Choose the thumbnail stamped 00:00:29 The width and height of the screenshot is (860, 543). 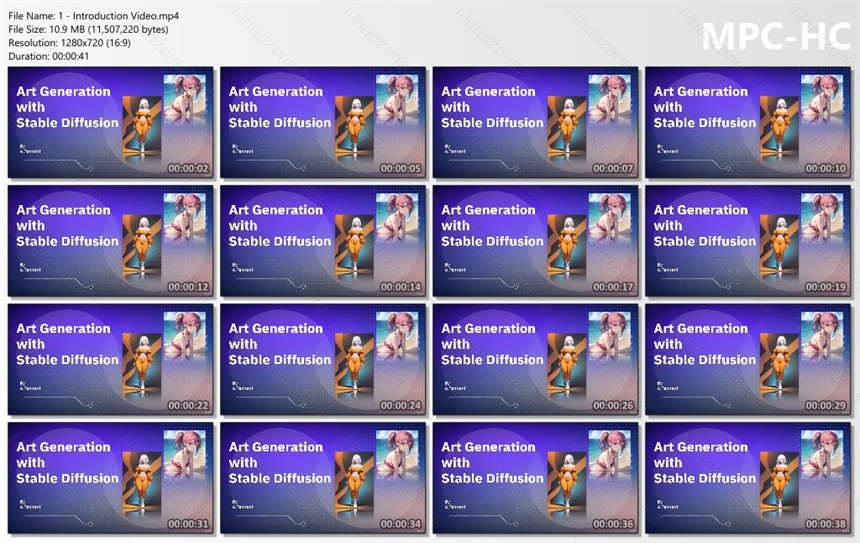tap(748, 360)
